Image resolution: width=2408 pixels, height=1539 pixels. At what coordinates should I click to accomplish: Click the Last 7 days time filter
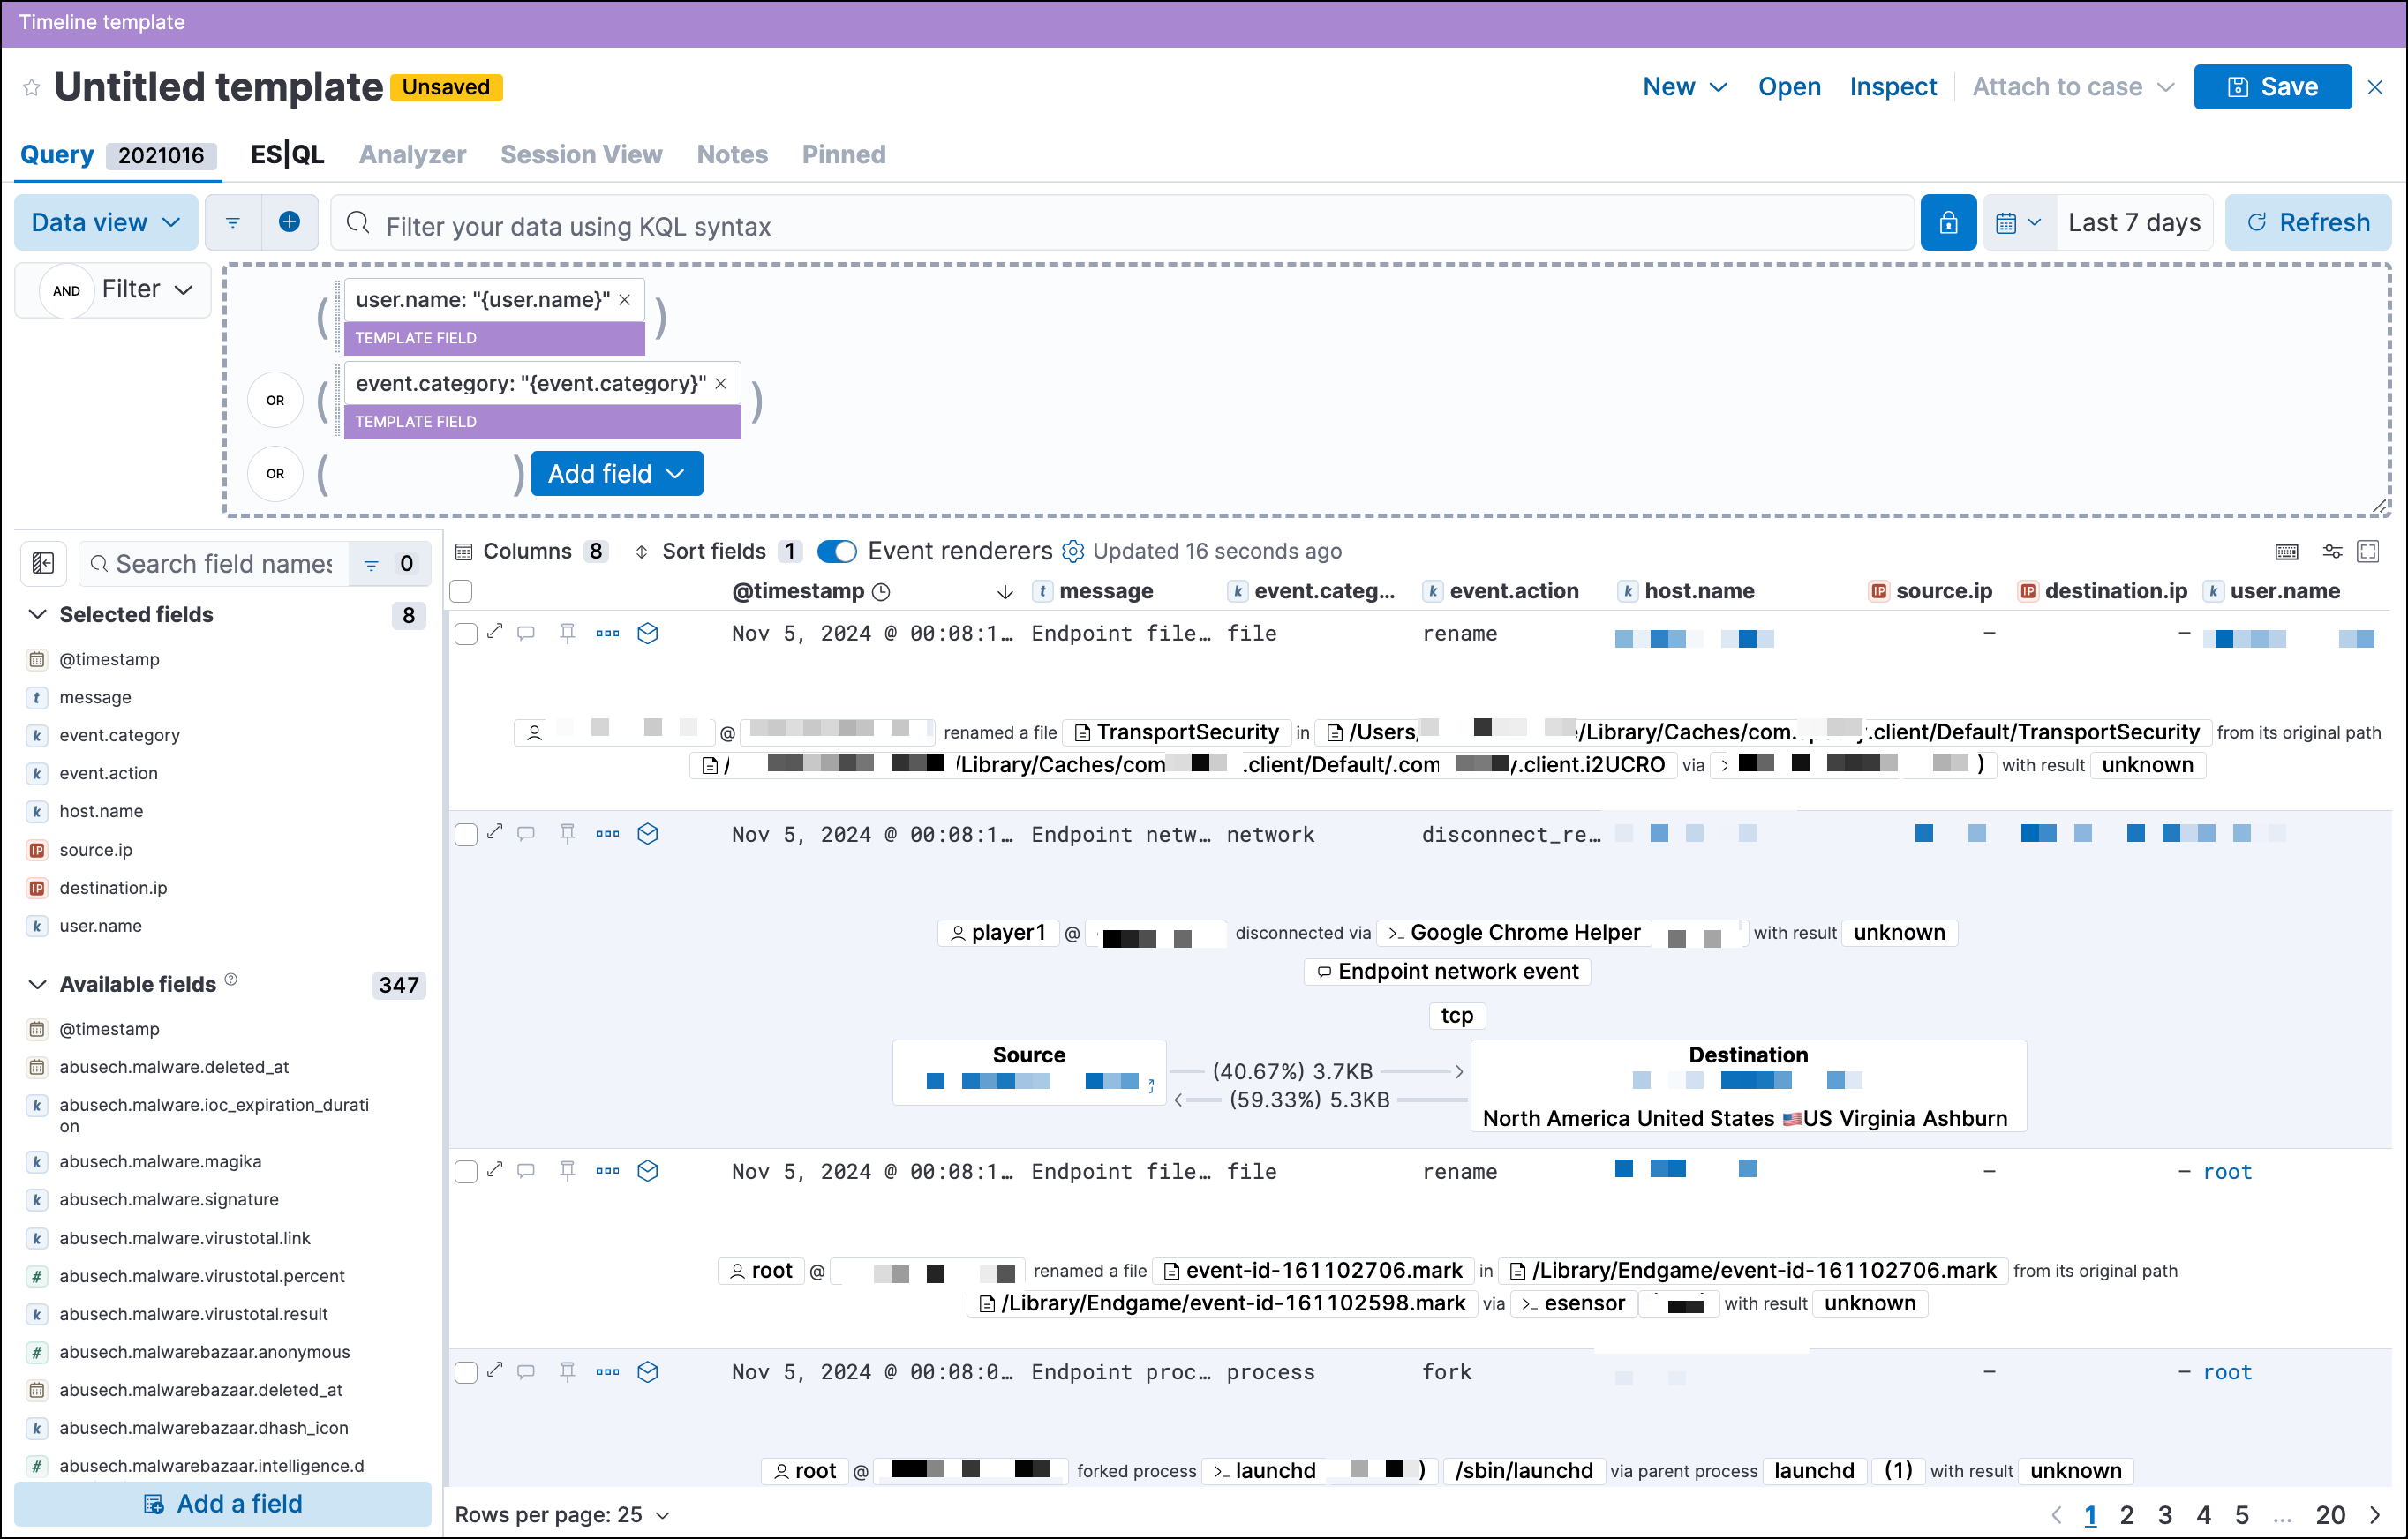tap(2136, 221)
